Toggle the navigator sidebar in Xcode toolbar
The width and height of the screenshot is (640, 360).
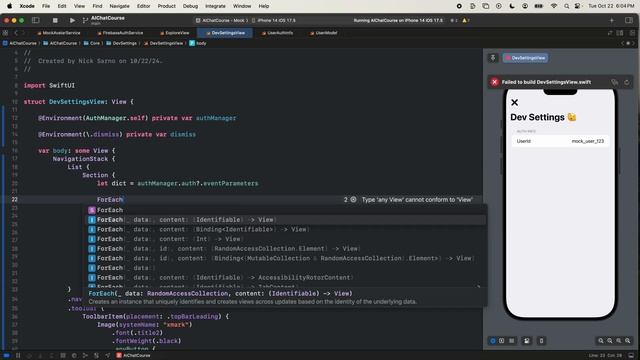pyautogui.click(x=36, y=20)
